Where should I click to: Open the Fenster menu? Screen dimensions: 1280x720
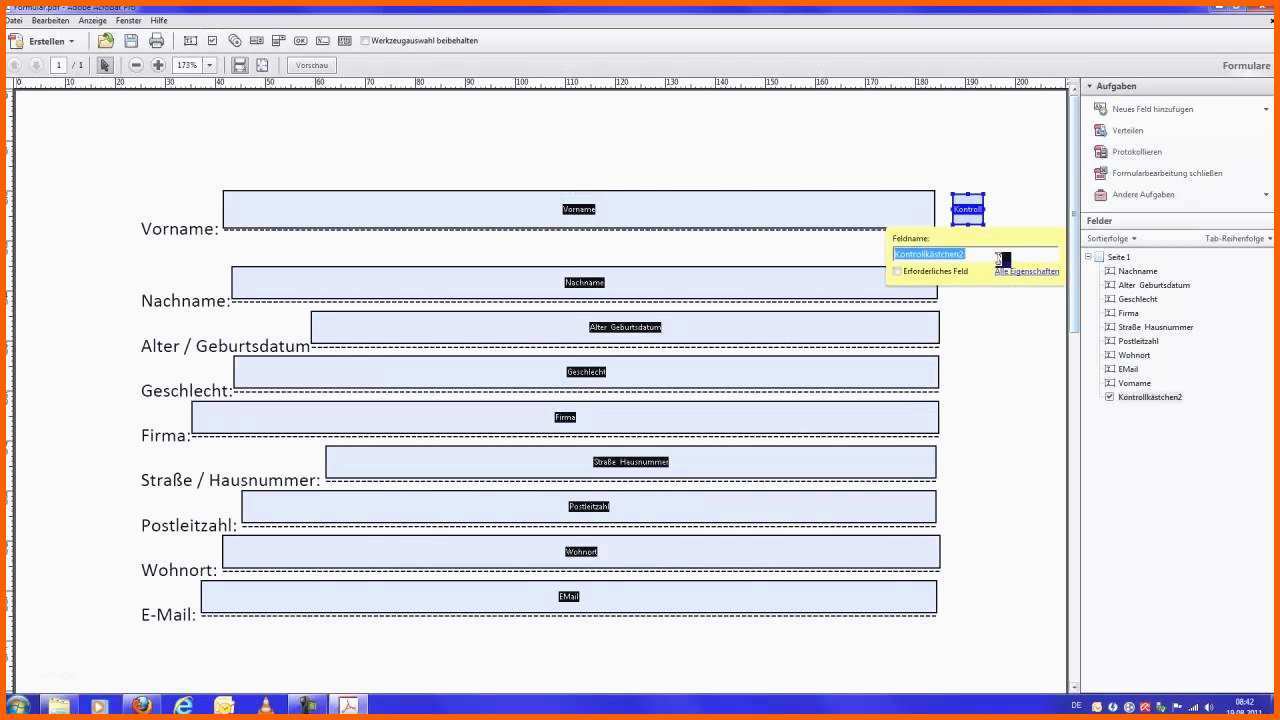click(x=128, y=20)
